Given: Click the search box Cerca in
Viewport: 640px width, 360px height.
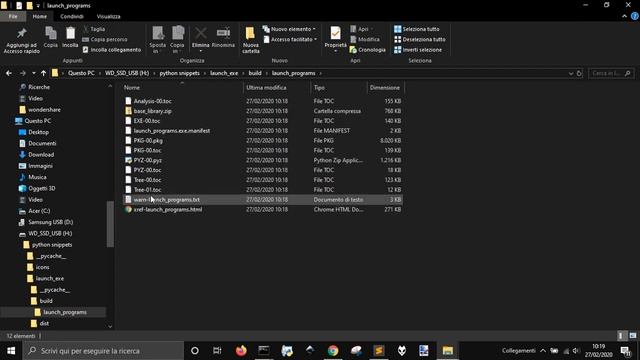Looking at the screenshot, I should (x=611, y=73).
